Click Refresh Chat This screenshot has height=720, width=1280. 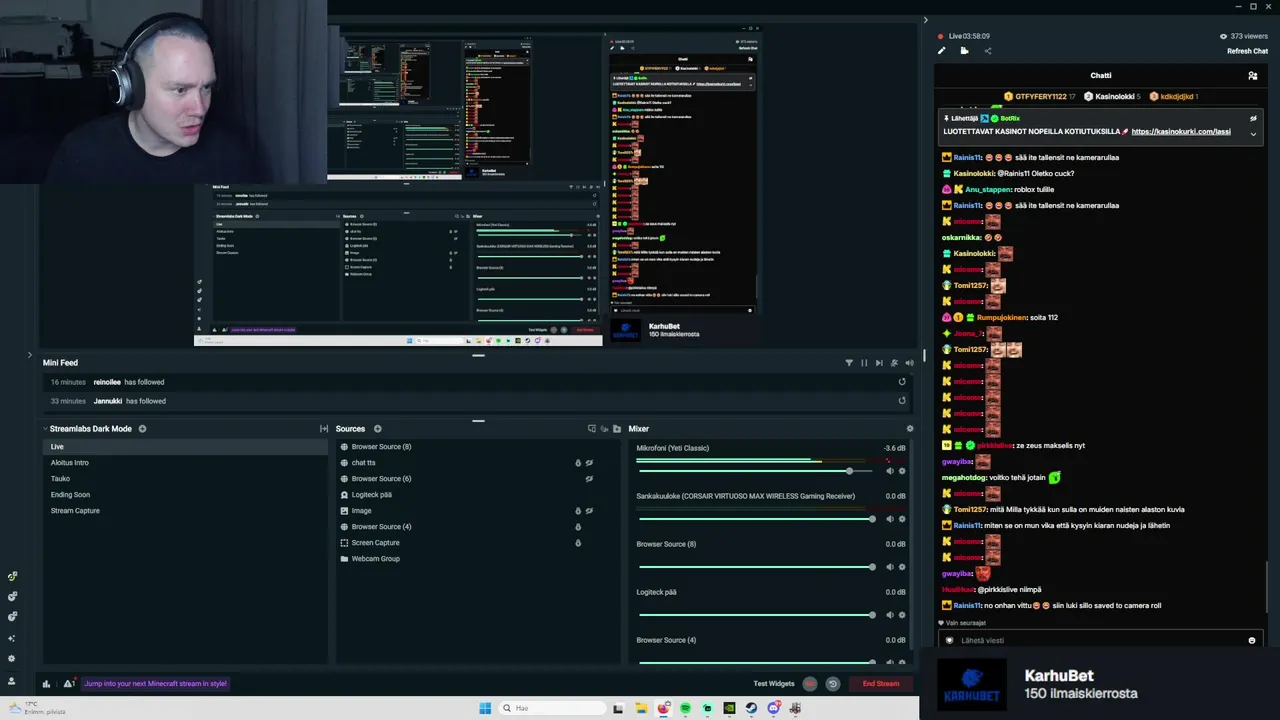coord(1247,51)
